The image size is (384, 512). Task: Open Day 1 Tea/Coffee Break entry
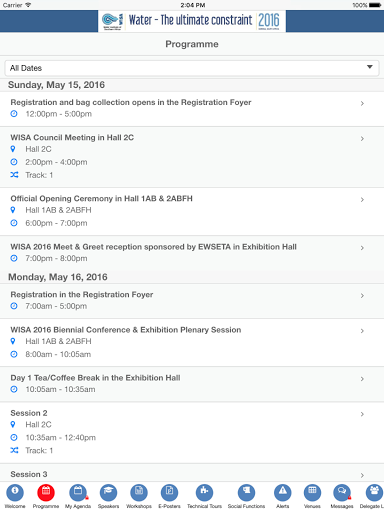point(192,384)
